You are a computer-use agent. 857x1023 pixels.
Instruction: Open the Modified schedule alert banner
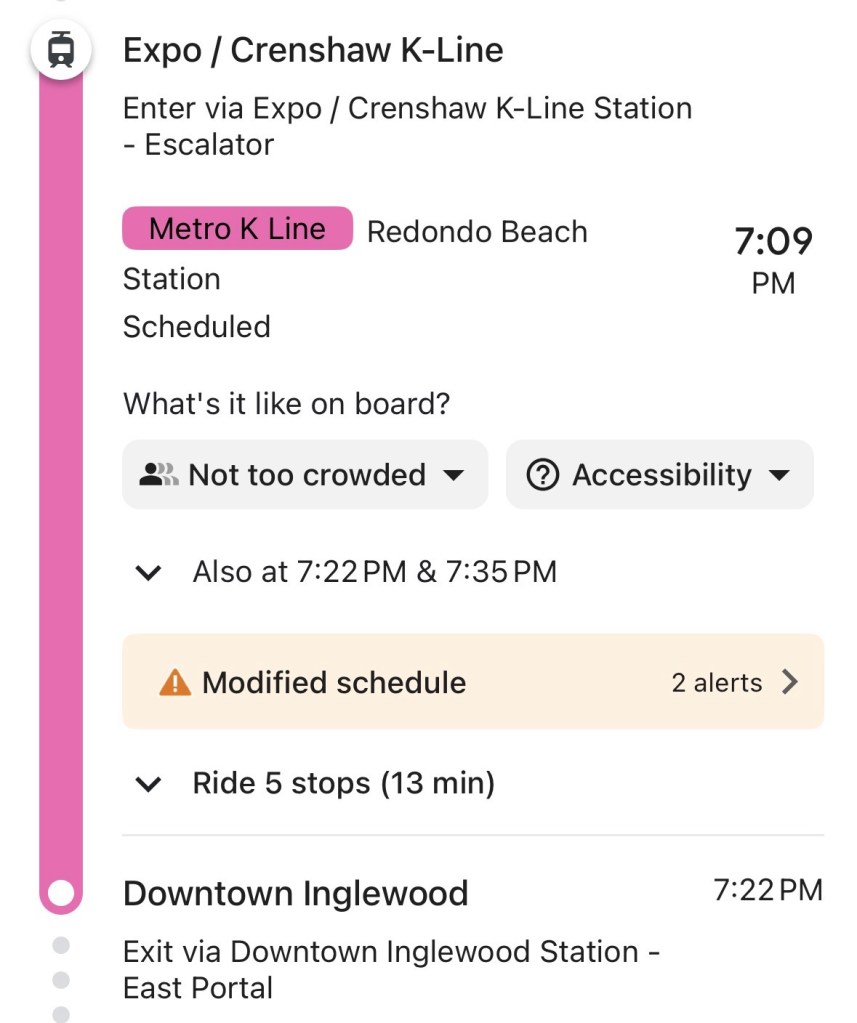[472, 682]
